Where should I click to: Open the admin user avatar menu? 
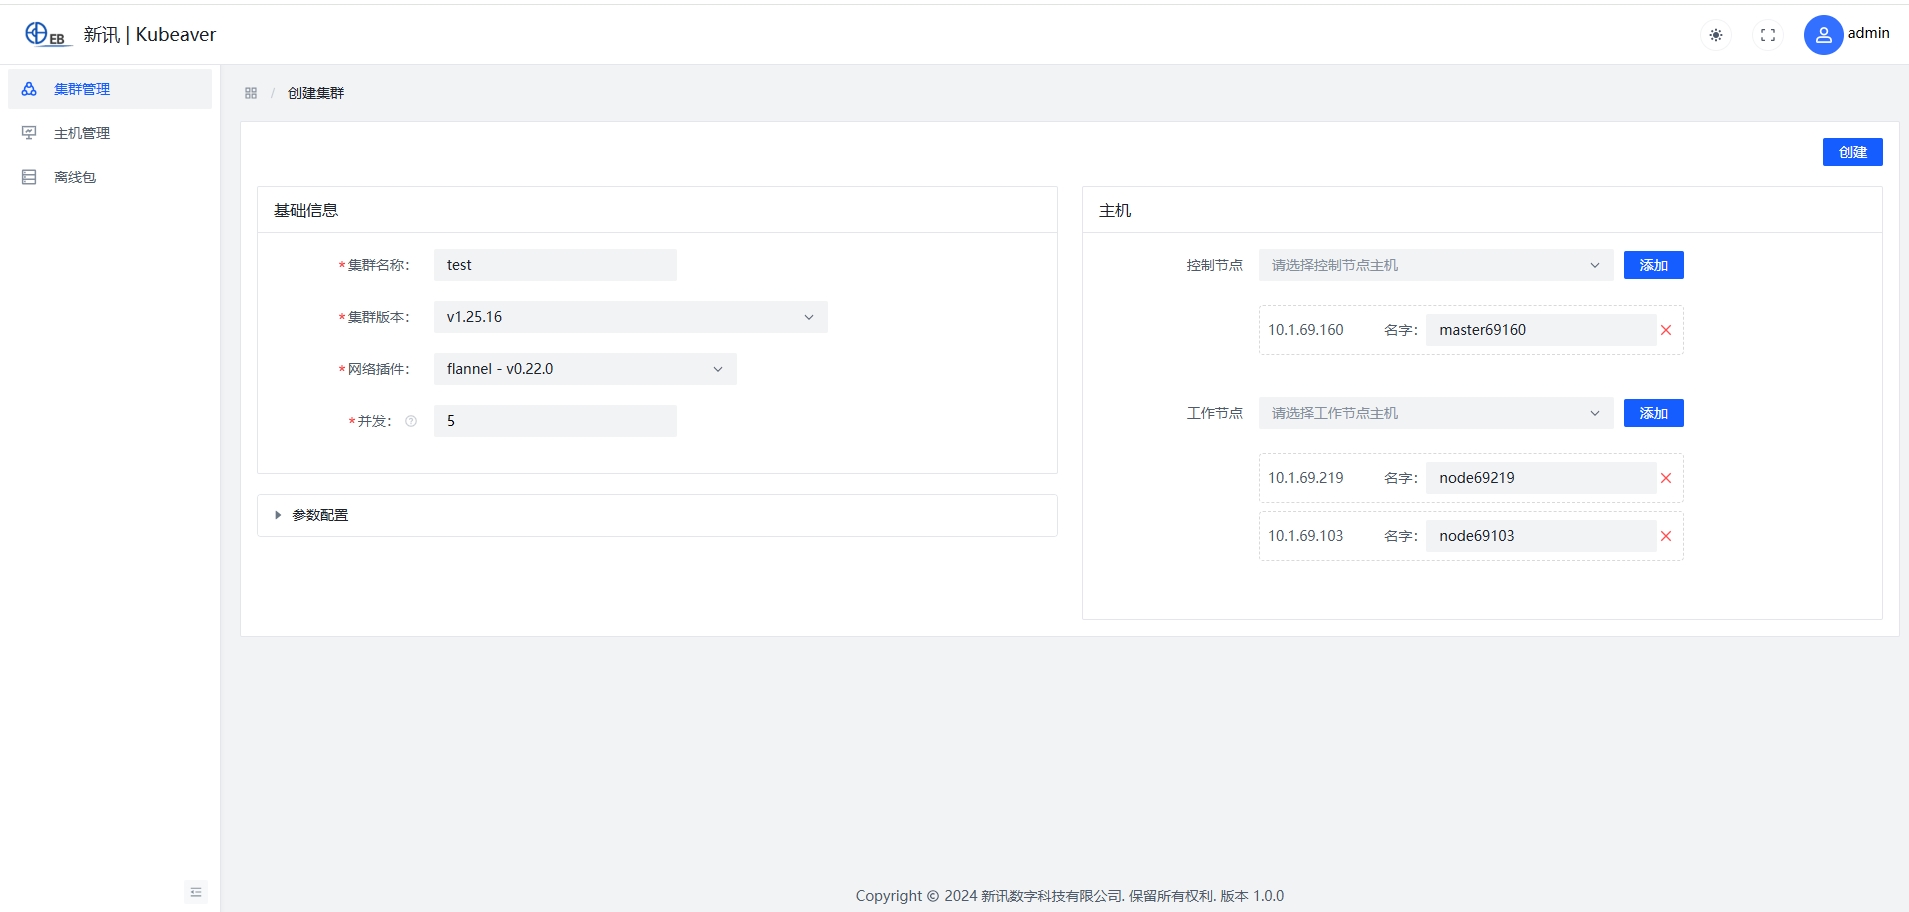click(x=1823, y=35)
